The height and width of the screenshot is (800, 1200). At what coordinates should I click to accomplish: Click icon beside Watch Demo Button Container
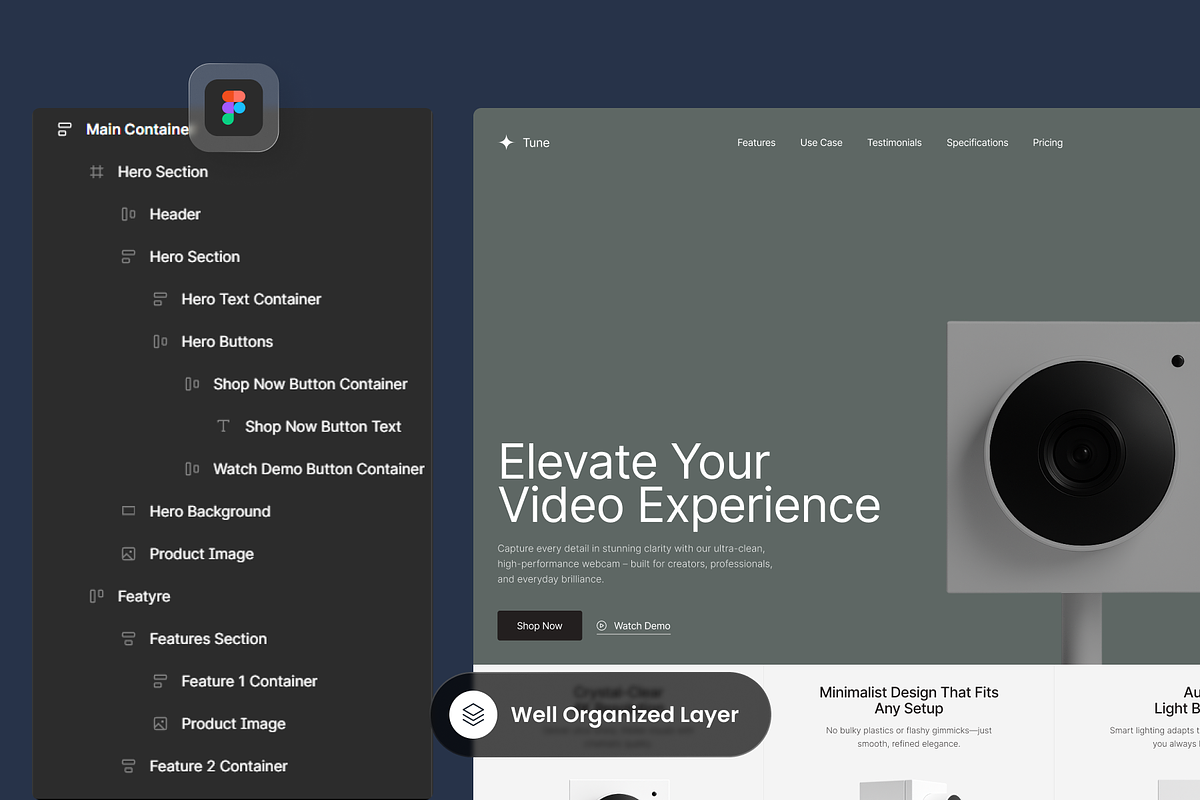point(192,469)
